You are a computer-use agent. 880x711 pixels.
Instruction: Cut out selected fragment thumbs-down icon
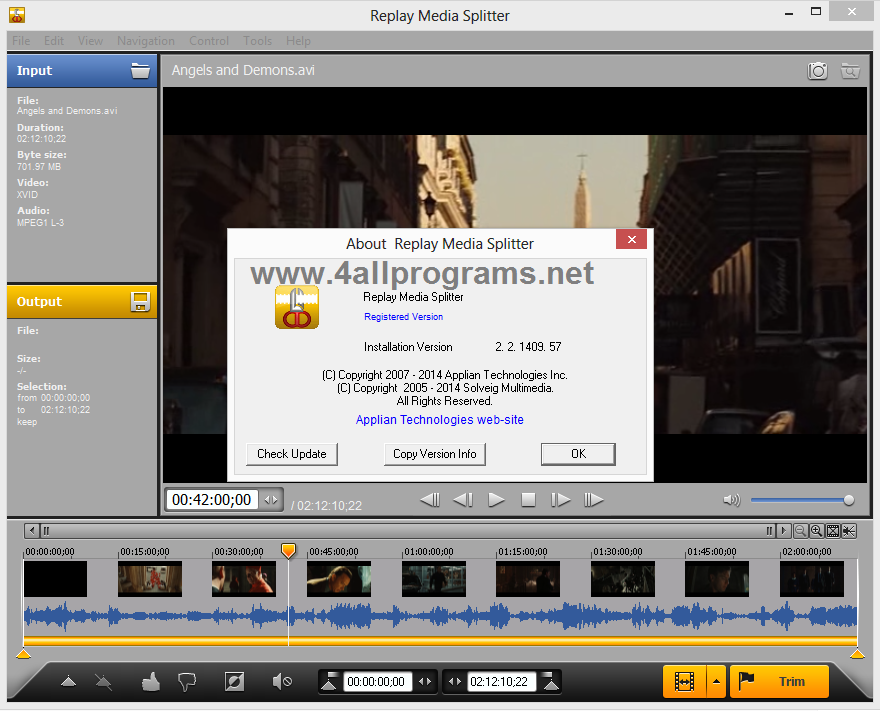(x=186, y=682)
